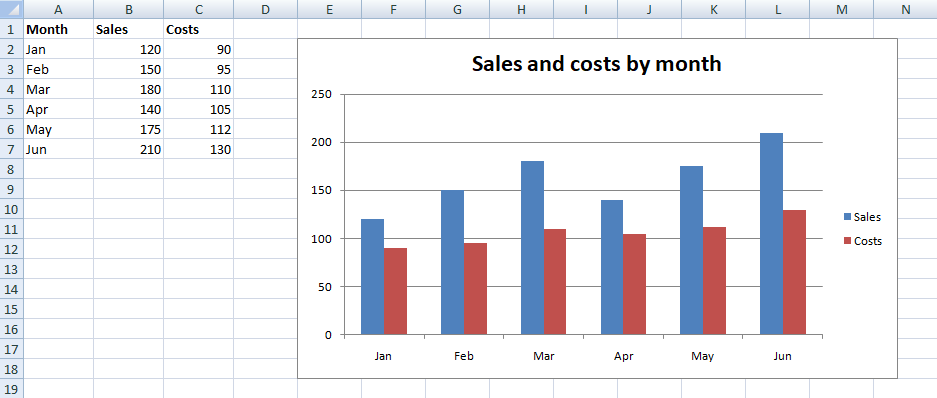Image resolution: width=937 pixels, height=398 pixels.
Task: Select the blue Sales bar for Jun
Action: (x=771, y=234)
